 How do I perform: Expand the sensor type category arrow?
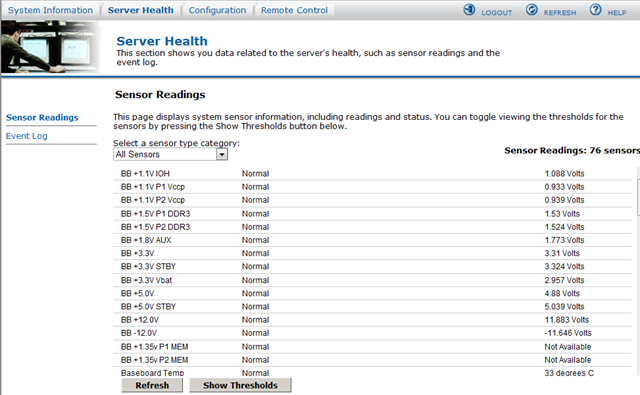[x=222, y=155]
